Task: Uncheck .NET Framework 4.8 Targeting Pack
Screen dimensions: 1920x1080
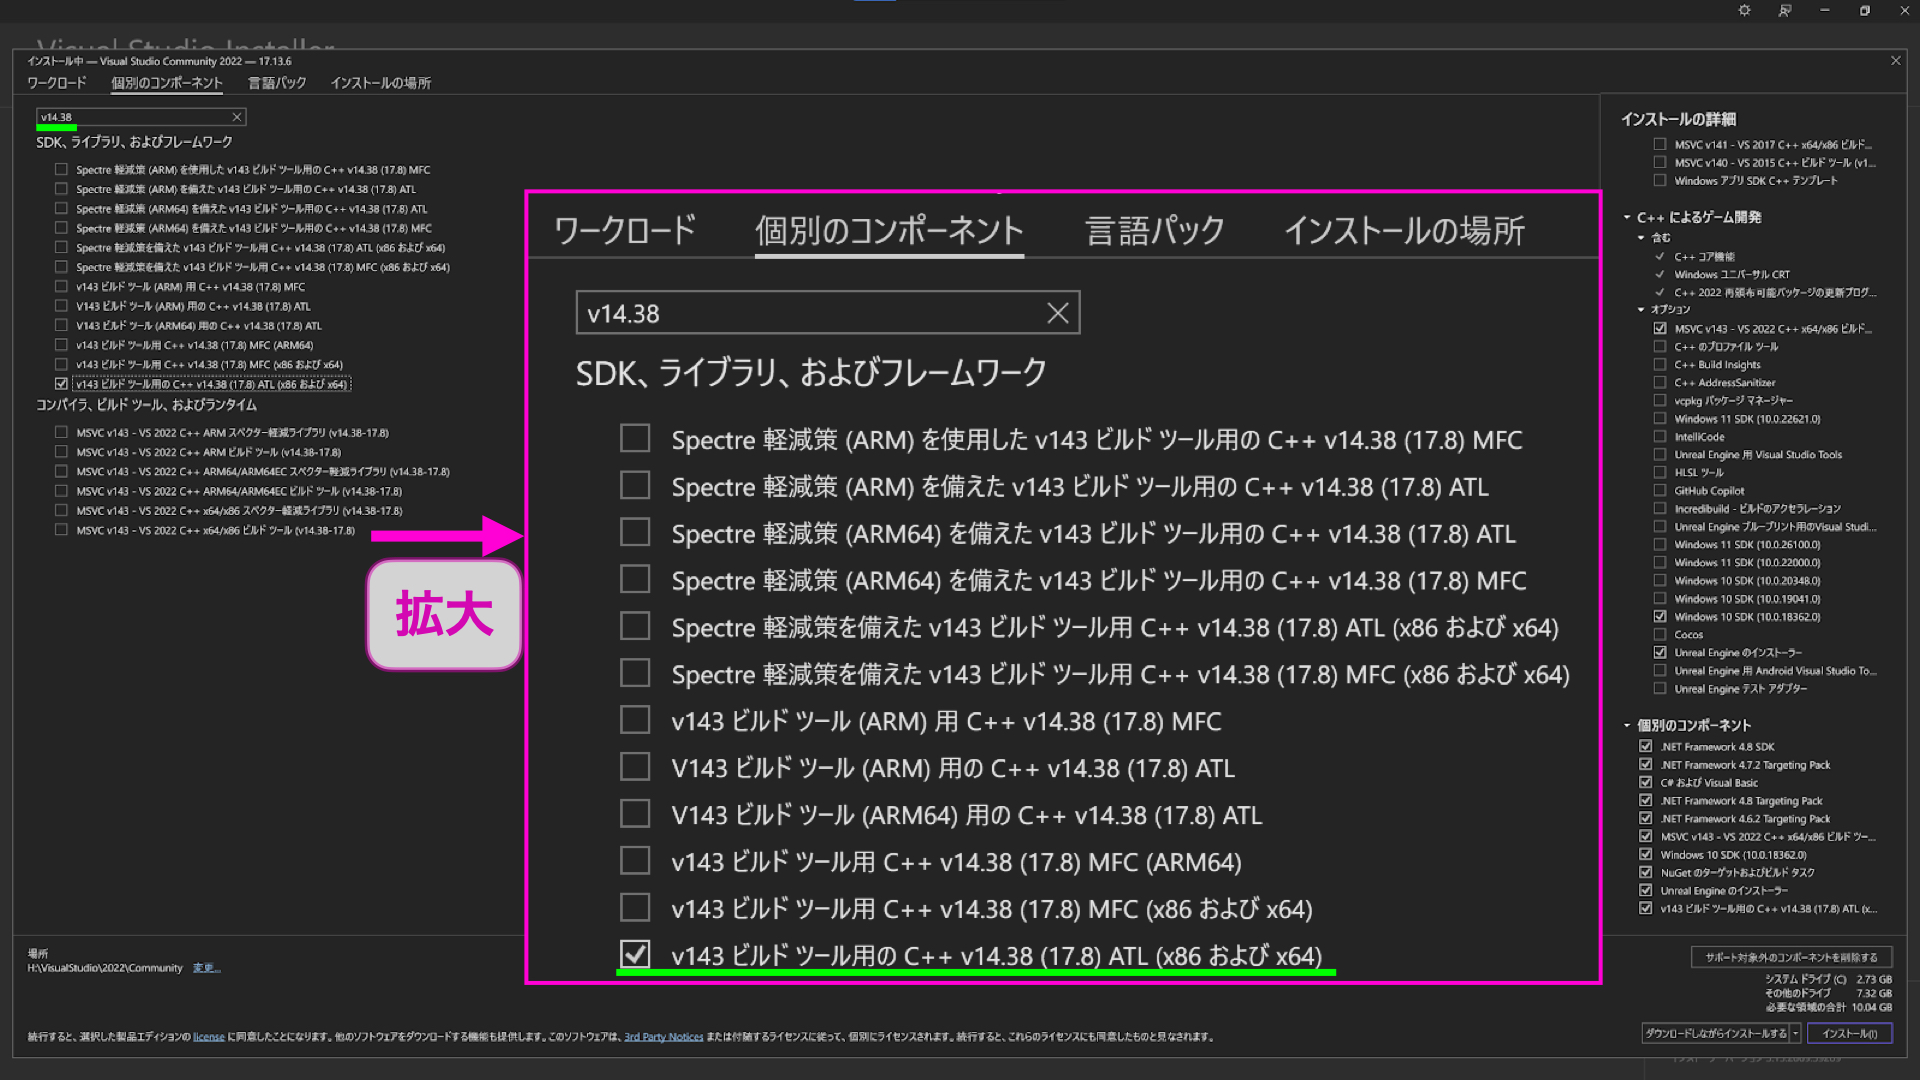Action: click(1646, 800)
